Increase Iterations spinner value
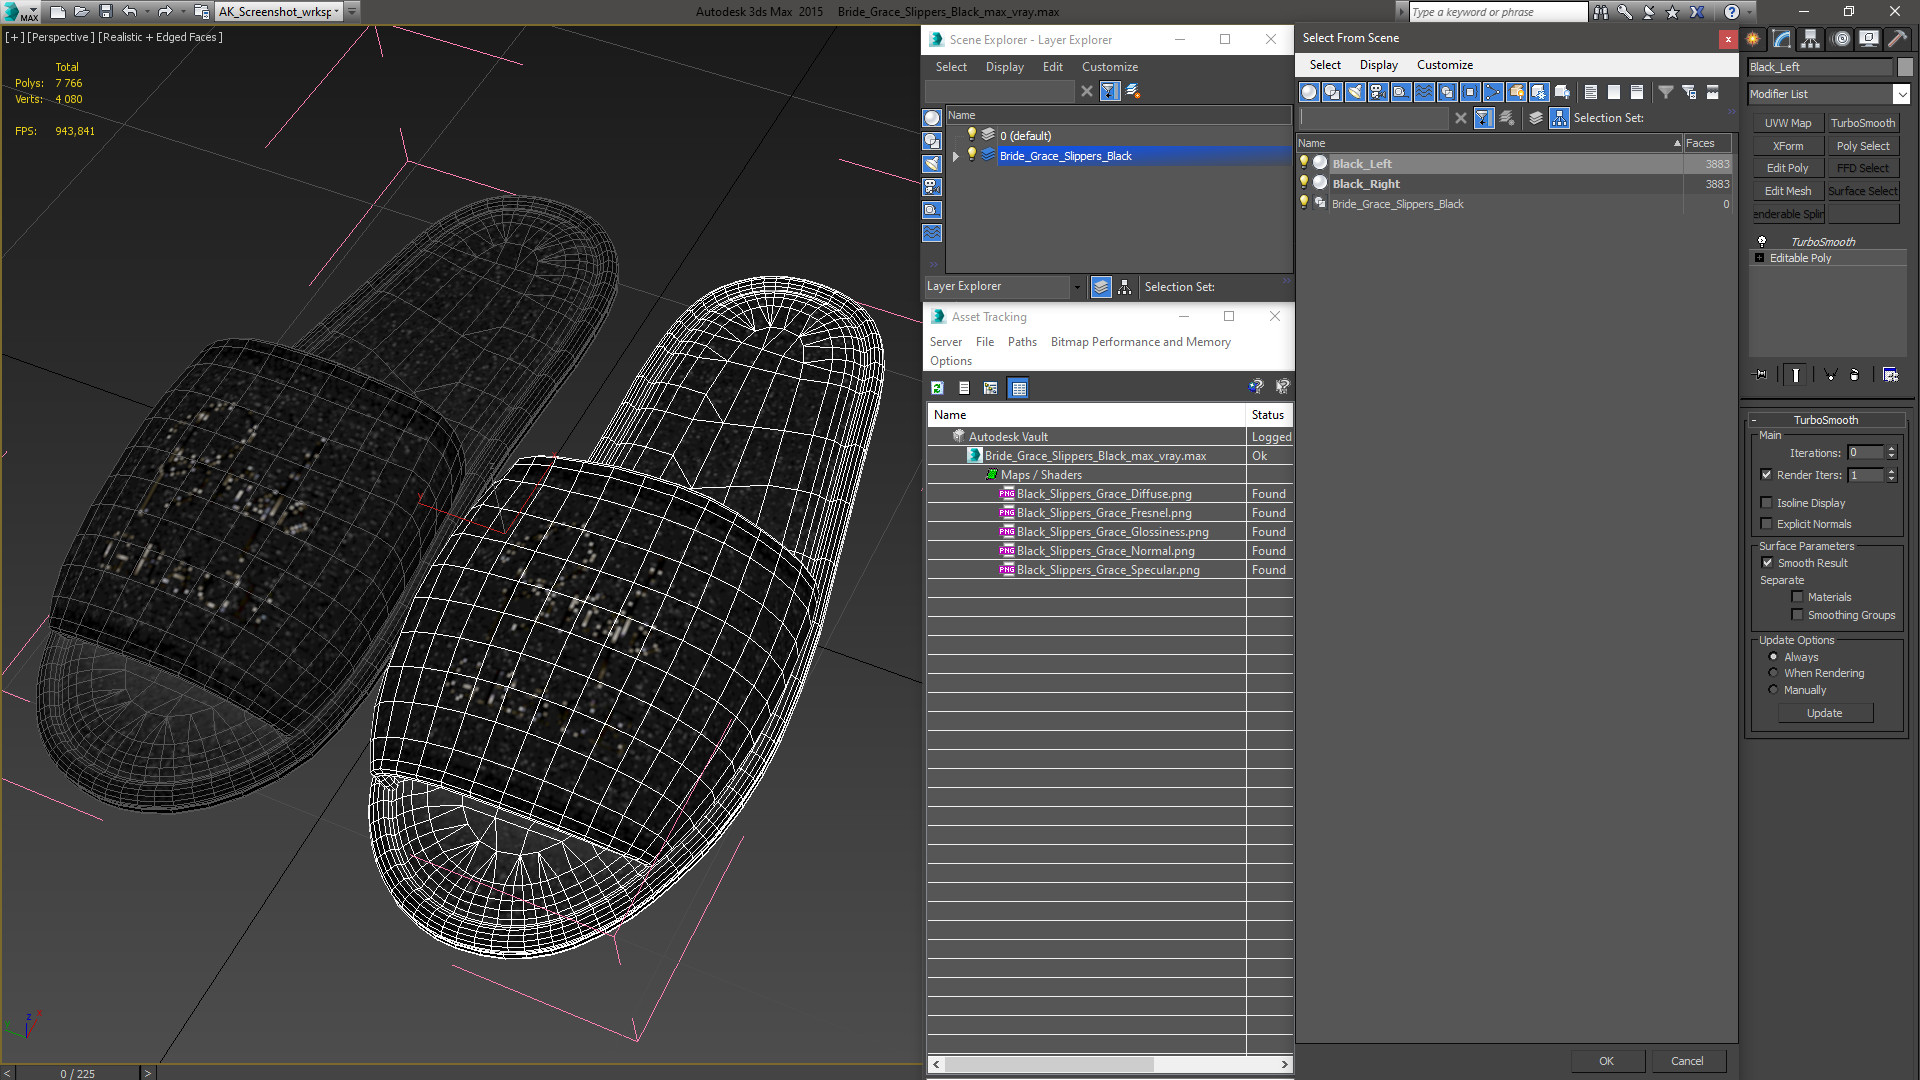The height and width of the screenshot is (1080, 1920). (1891, 449)
